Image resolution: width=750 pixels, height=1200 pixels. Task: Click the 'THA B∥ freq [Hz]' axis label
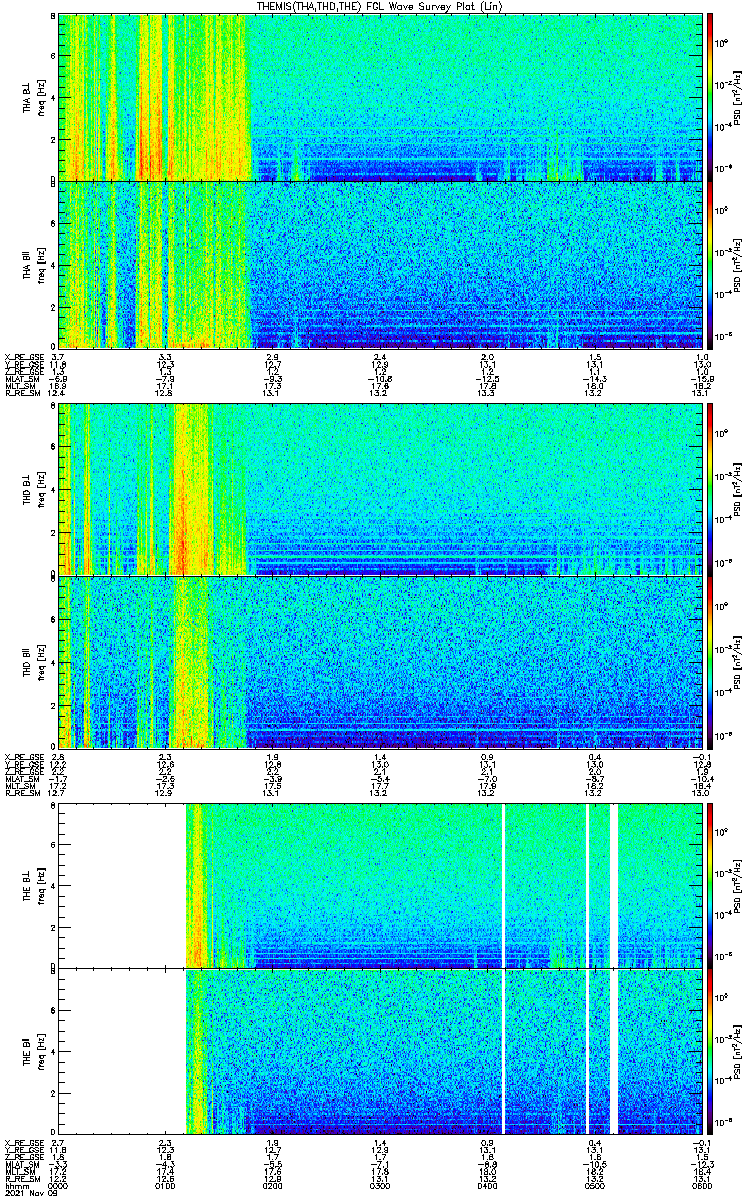pyautogui.click(x=34, y=265)
